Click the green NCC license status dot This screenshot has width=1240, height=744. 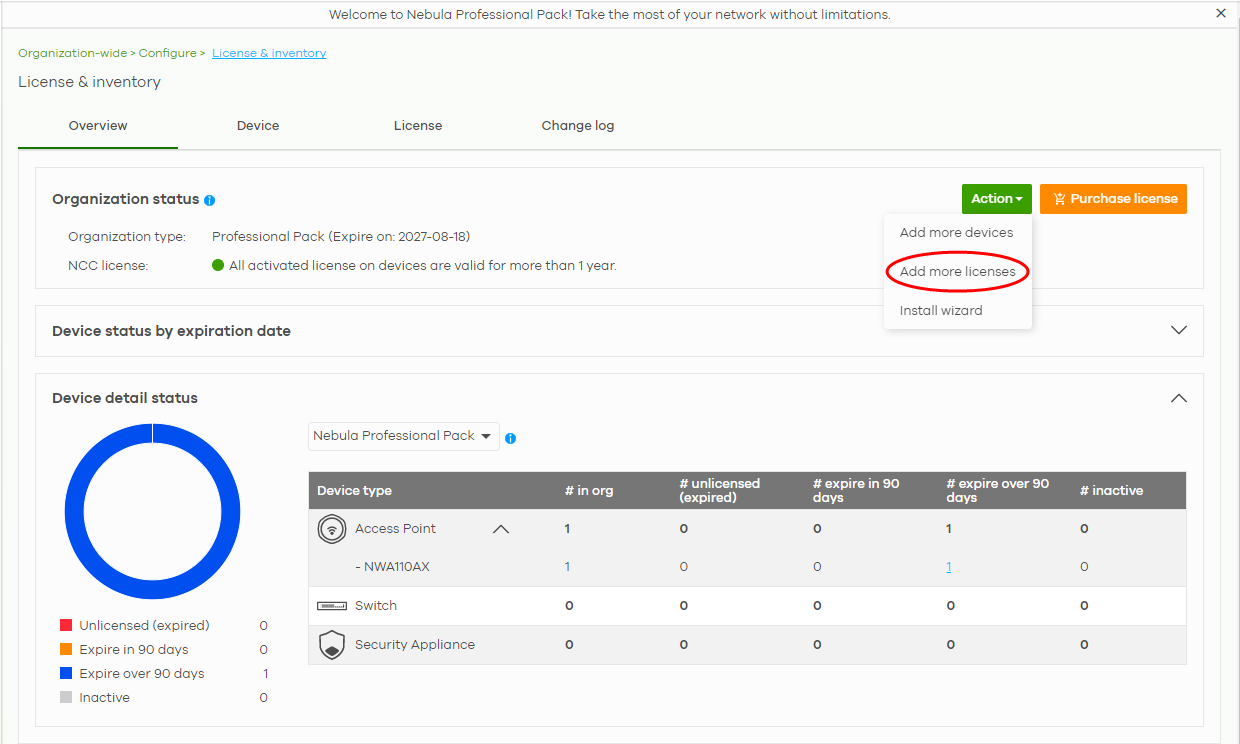218,266
